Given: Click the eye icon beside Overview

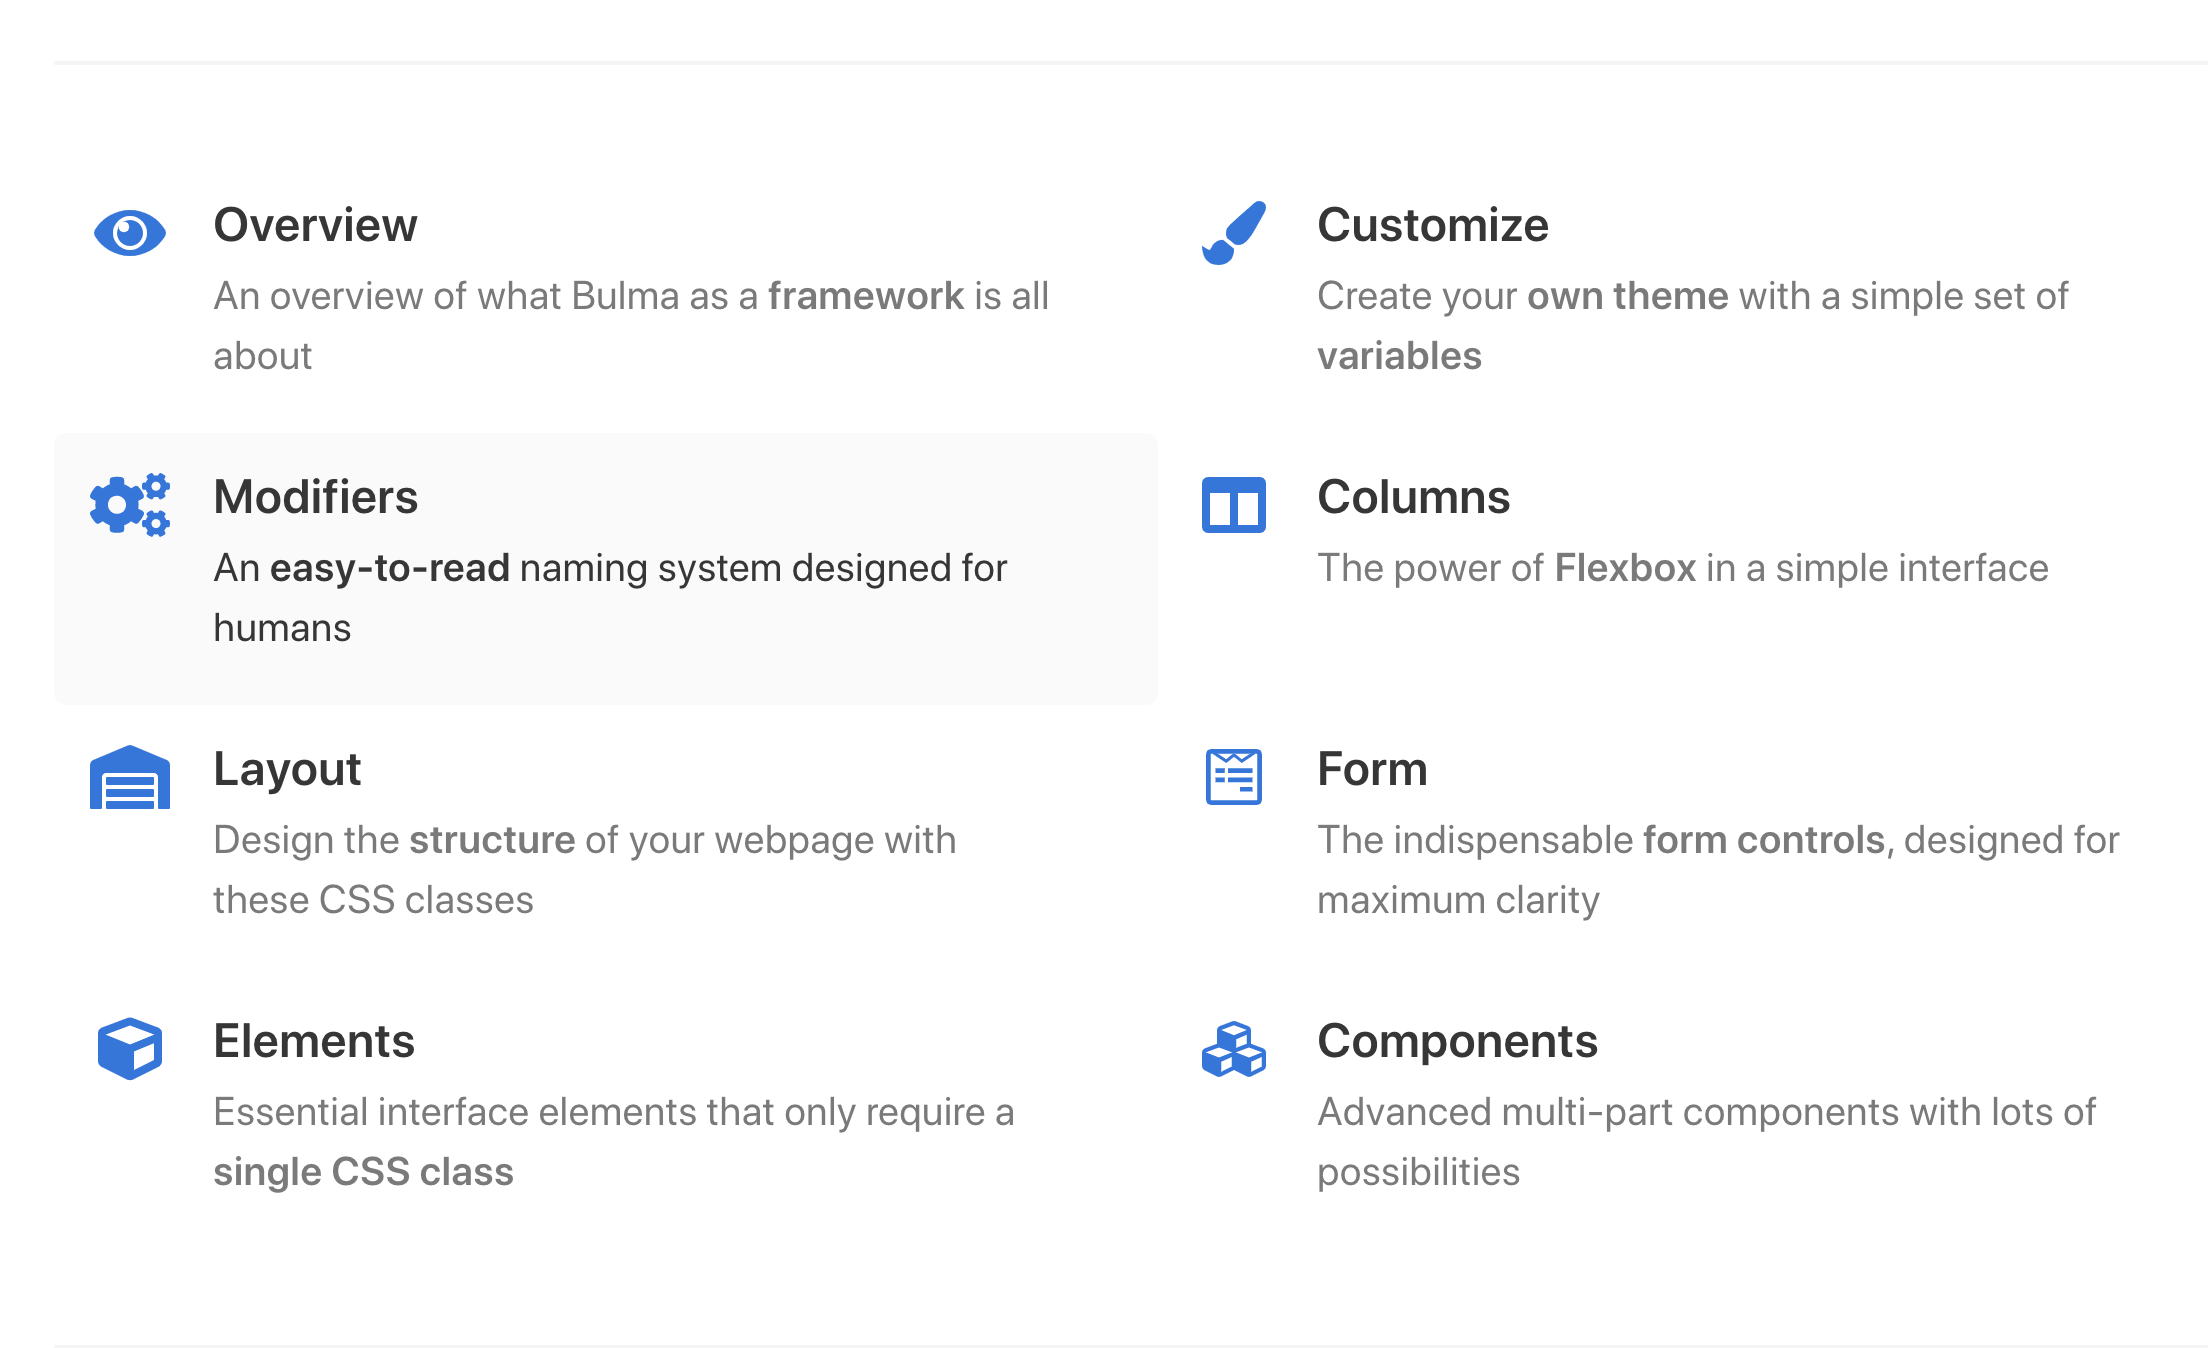Looking at the screenshot, I should pyautogui.click(x=130, y=233).
